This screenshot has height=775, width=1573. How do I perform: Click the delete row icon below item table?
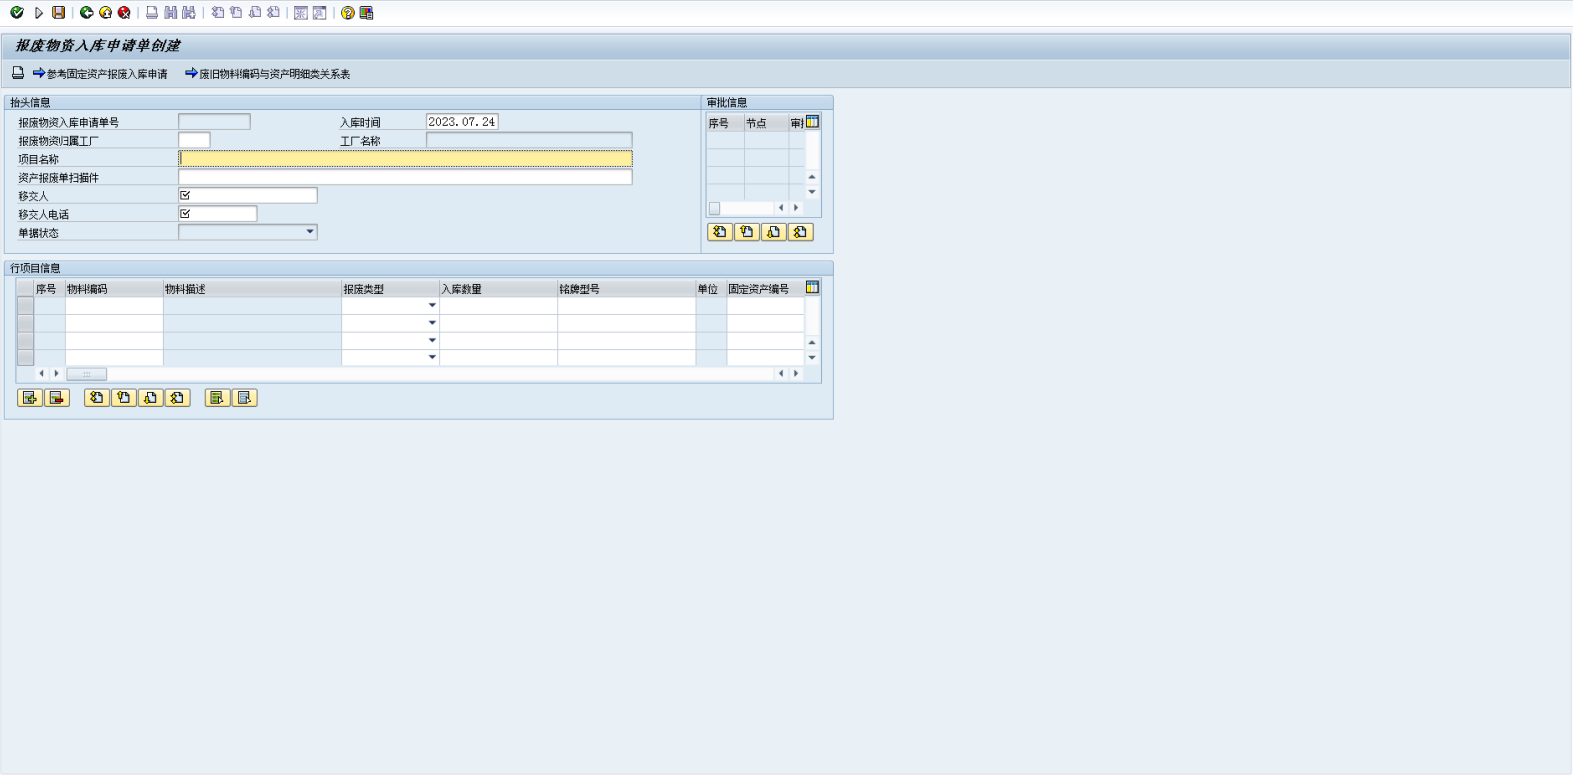tap(57, 398)
